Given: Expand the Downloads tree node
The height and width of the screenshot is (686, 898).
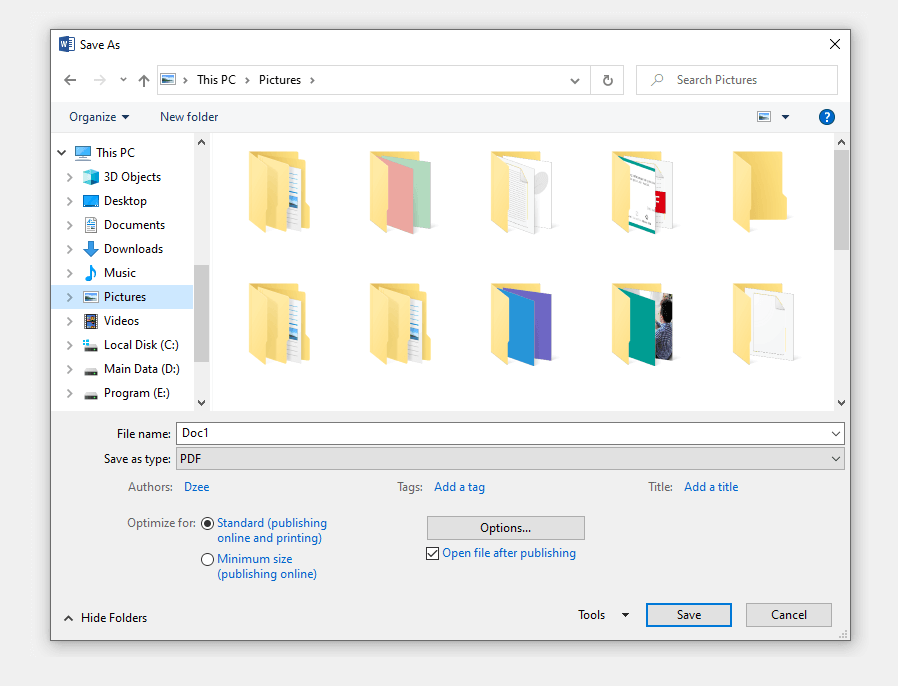Looking at the screenshot, I should pos(69,249).
